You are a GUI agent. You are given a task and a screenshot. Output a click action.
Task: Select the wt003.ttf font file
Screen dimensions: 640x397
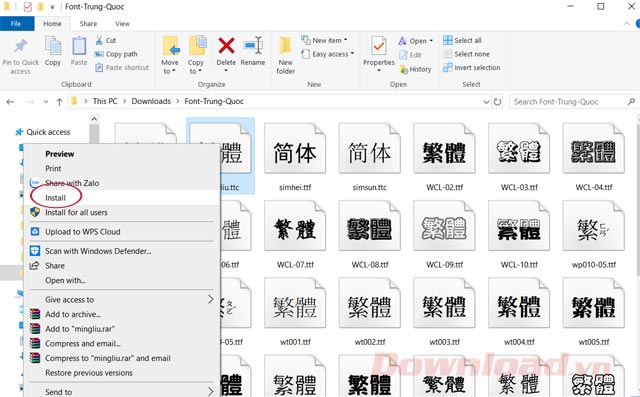tap(444, 312)
